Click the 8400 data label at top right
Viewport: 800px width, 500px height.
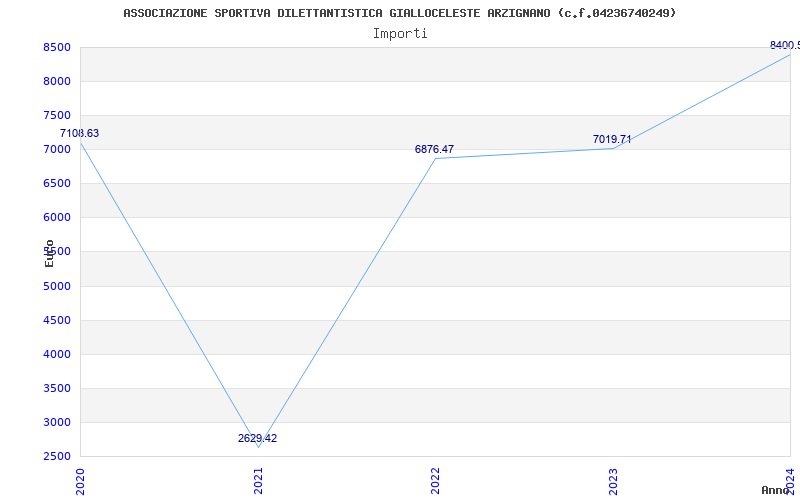tap(785, 45)
